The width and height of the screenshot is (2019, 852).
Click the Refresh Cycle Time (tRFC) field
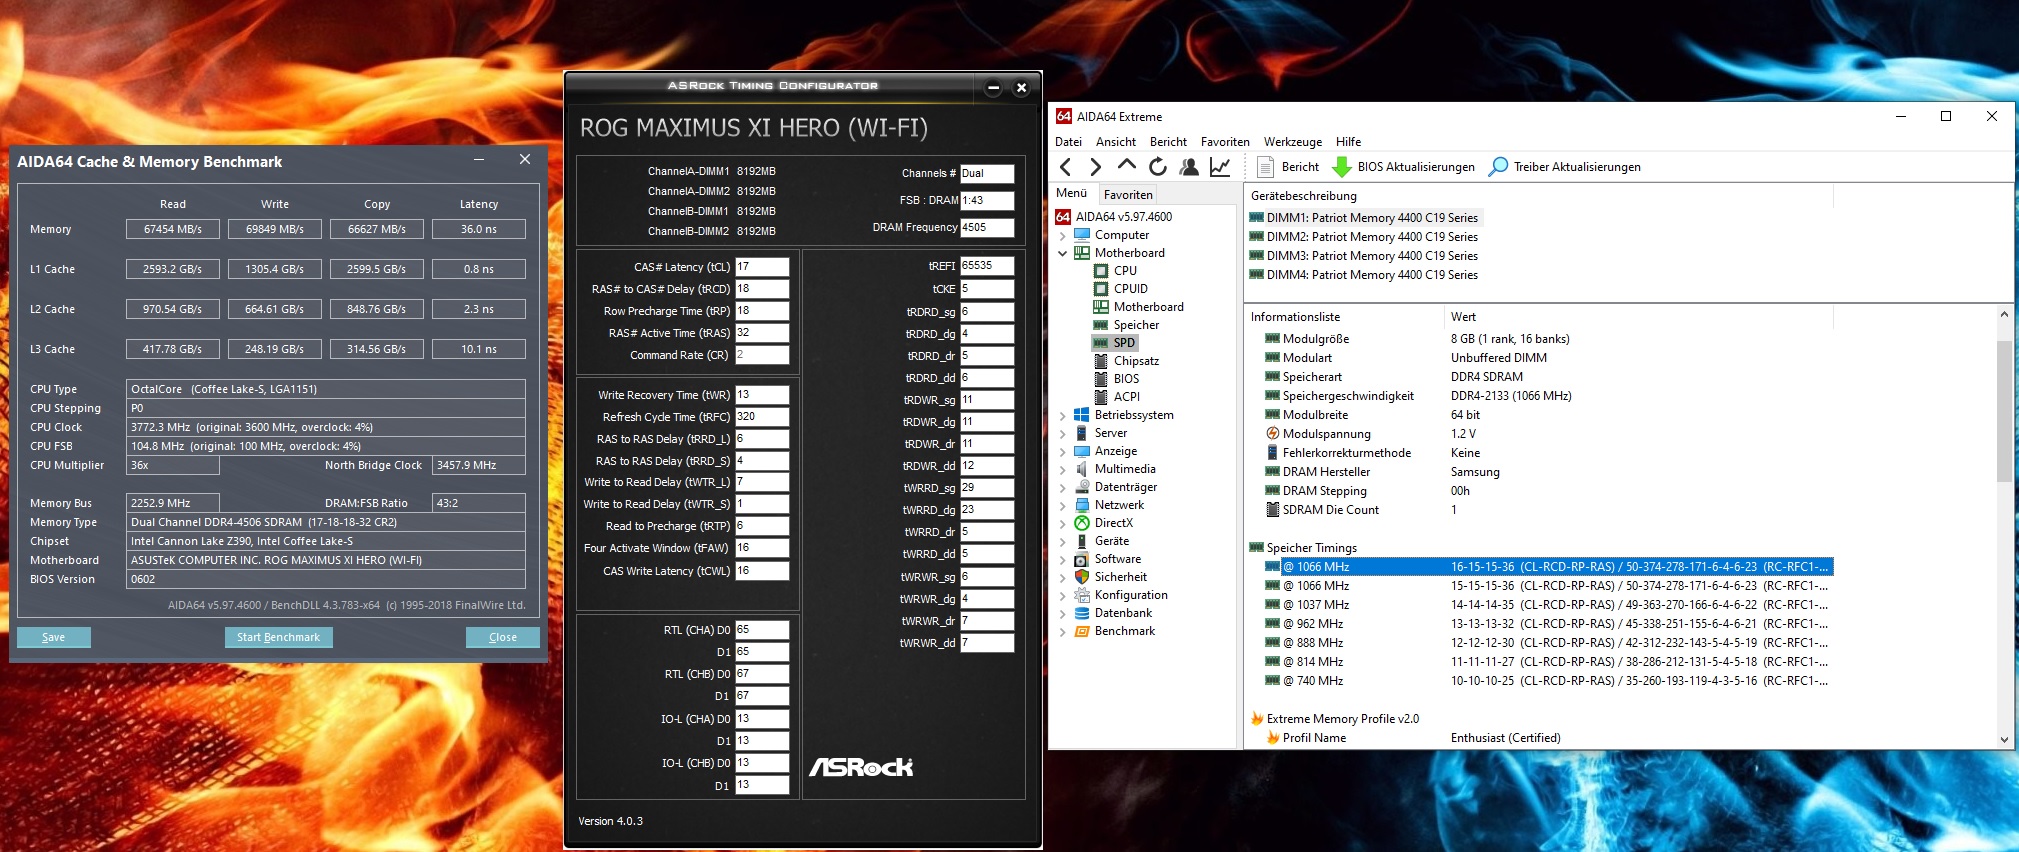coord(762,417)
